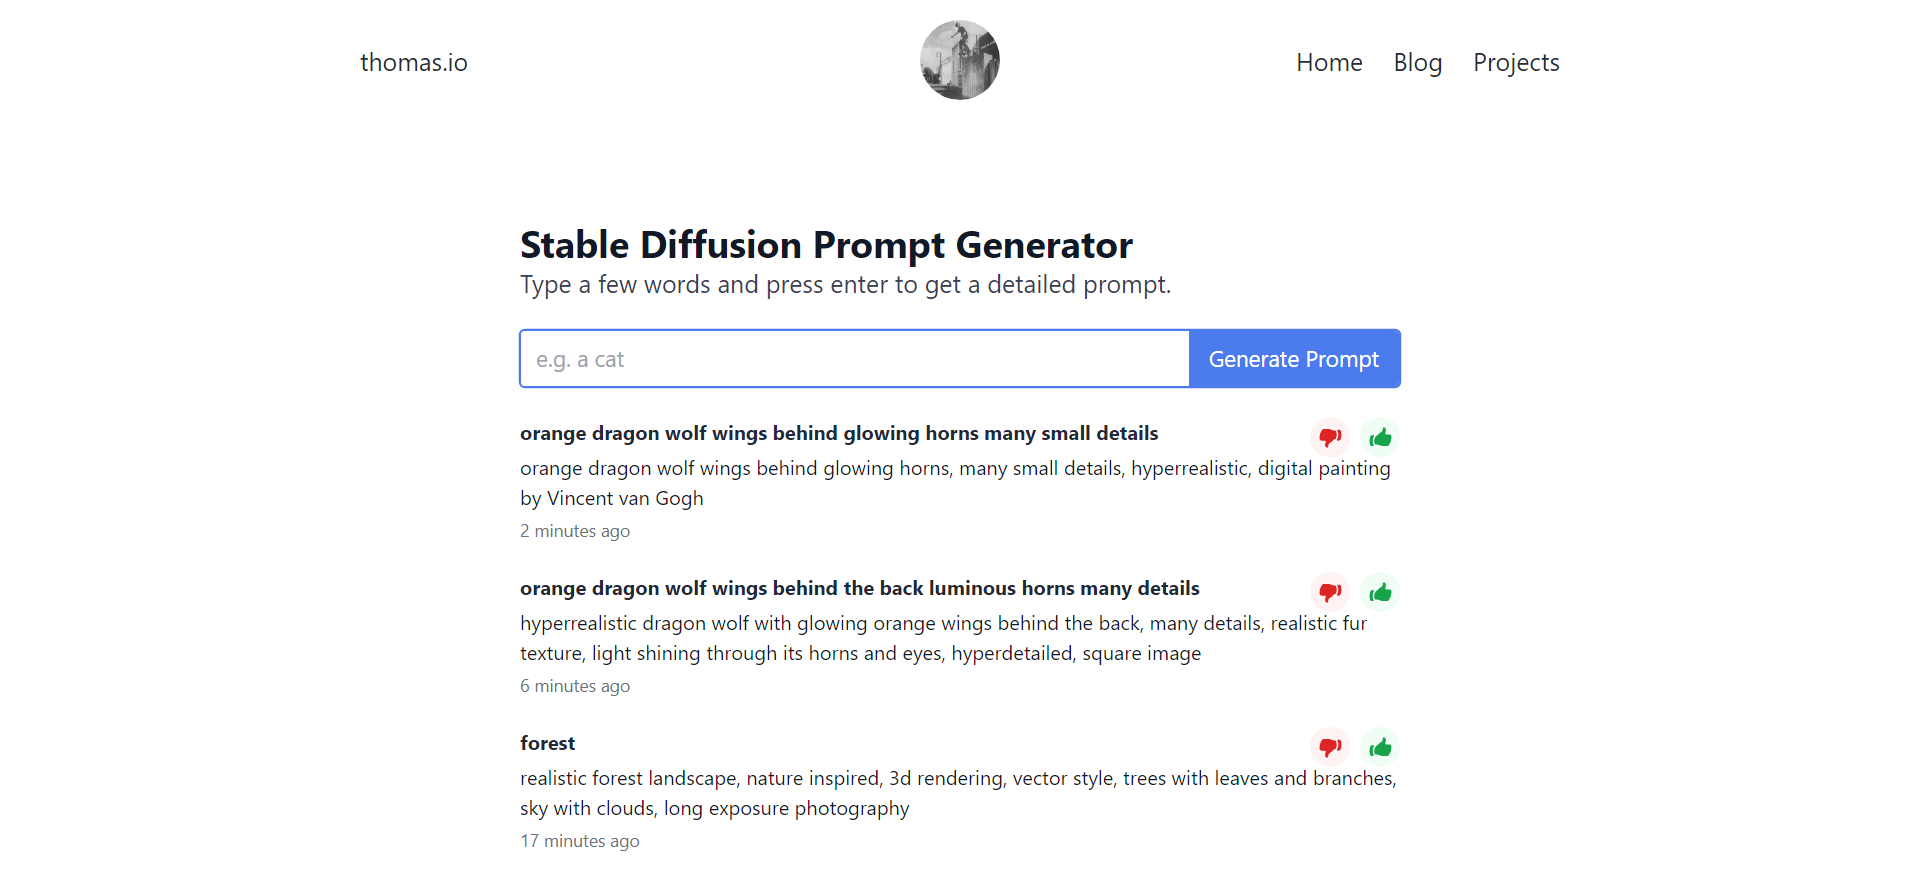1920x875 pixels.
Task: Give the forest prompt a thumbs up
Action: 1380,747
